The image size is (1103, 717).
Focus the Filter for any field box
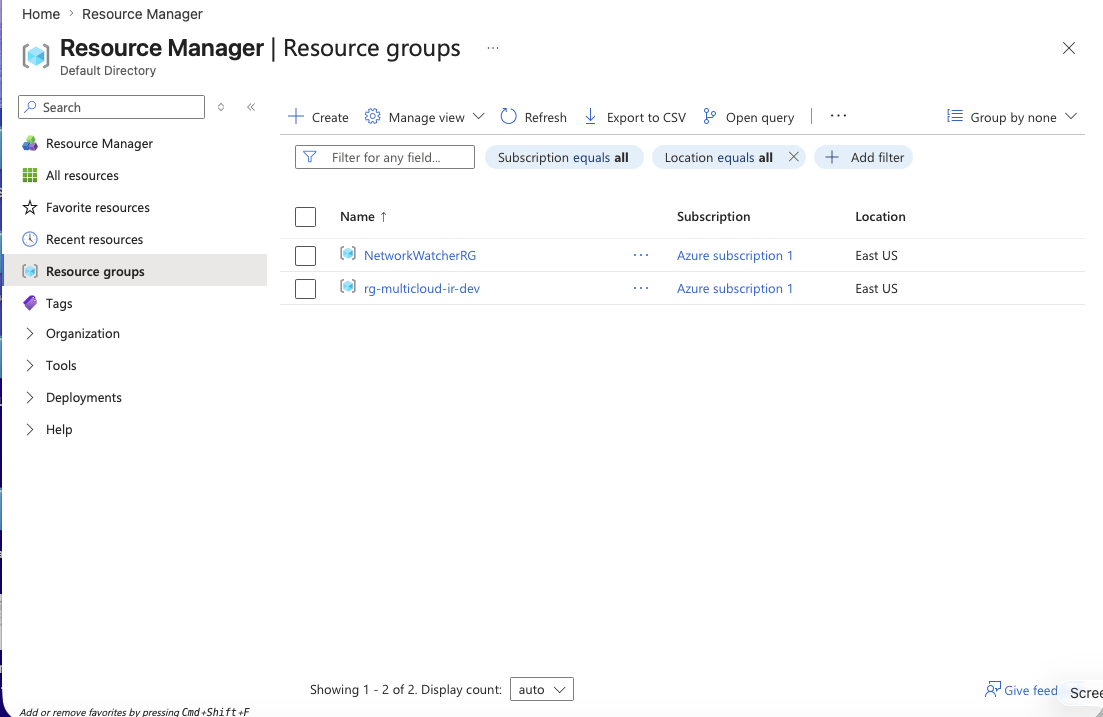coord(385,157)
